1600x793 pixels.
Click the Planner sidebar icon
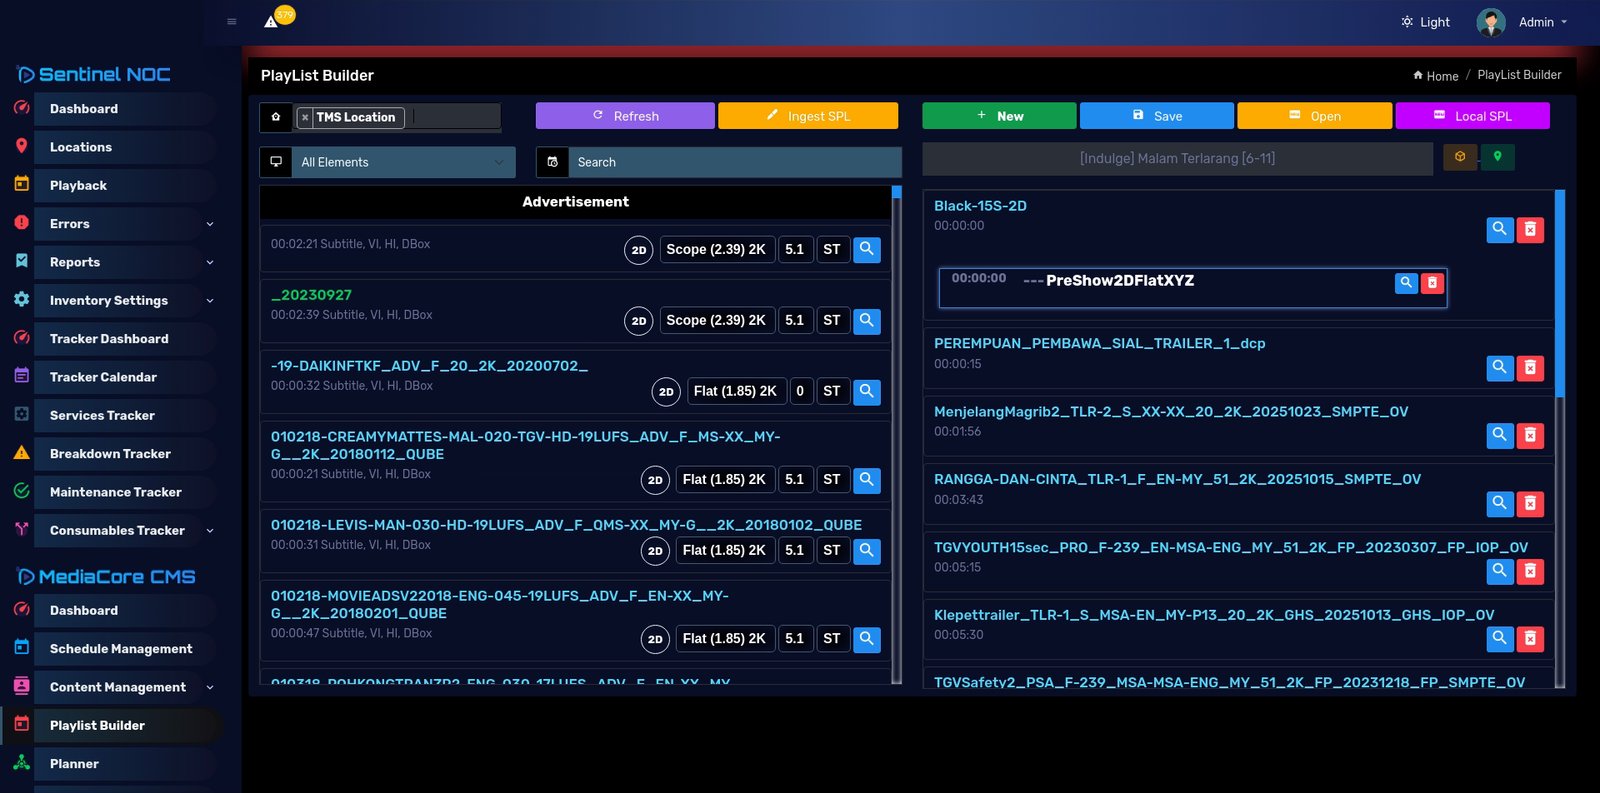pyautogui.click(x=21, y=762)
